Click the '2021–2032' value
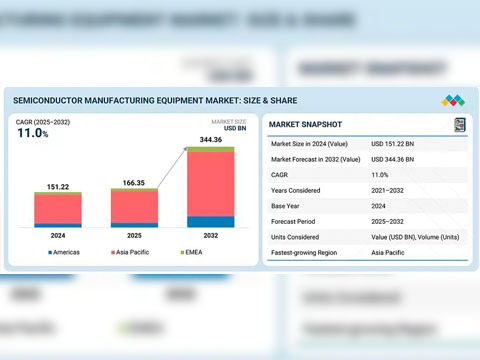The image size is (480, 360). (387, 191)
